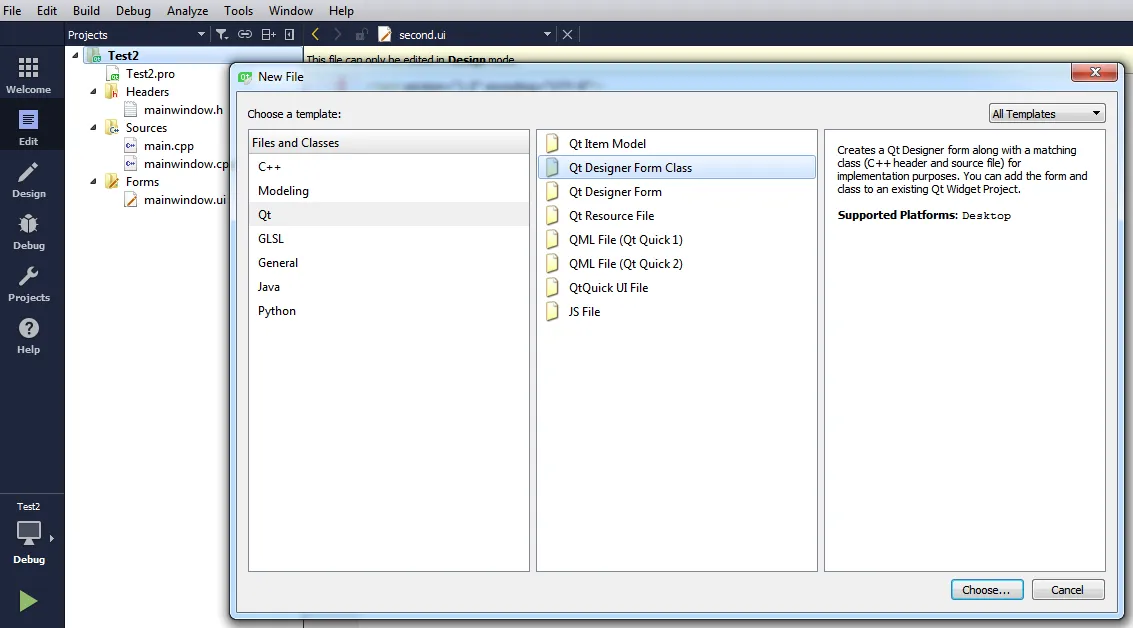1133x628 pixels.
Task: Click the Cancel button
Action: click(1067, 590)
